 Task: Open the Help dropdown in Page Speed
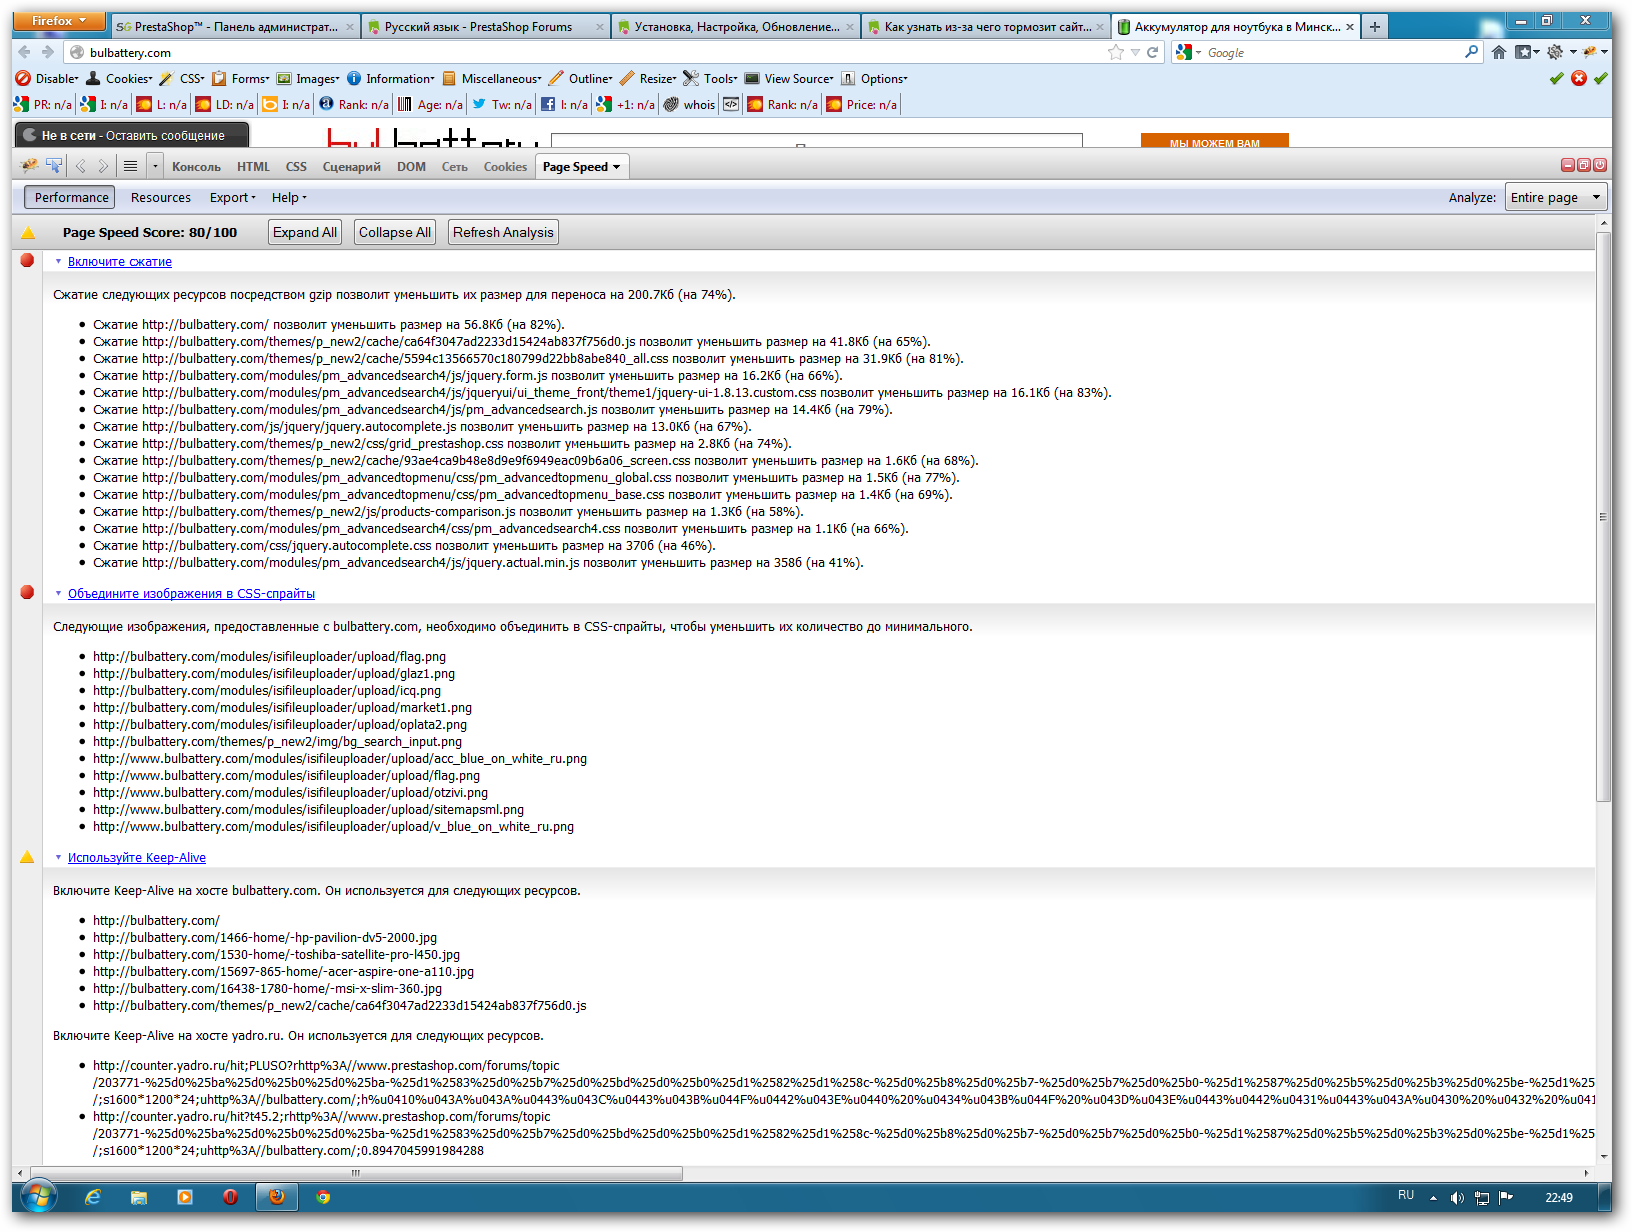(289, 197)
